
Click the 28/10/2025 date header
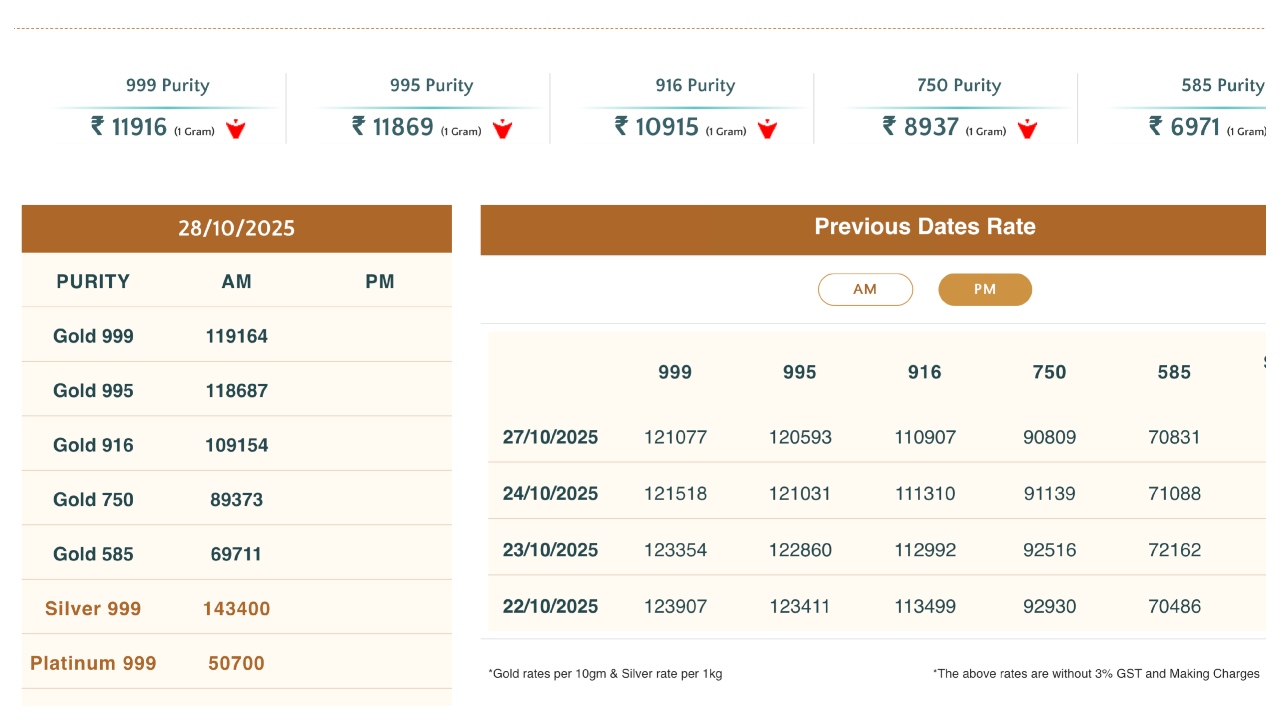(x=236, y=228)
